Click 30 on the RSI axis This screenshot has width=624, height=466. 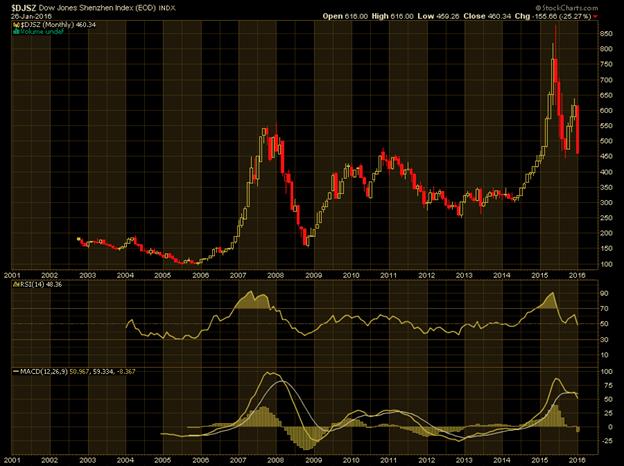coord(604,339)
